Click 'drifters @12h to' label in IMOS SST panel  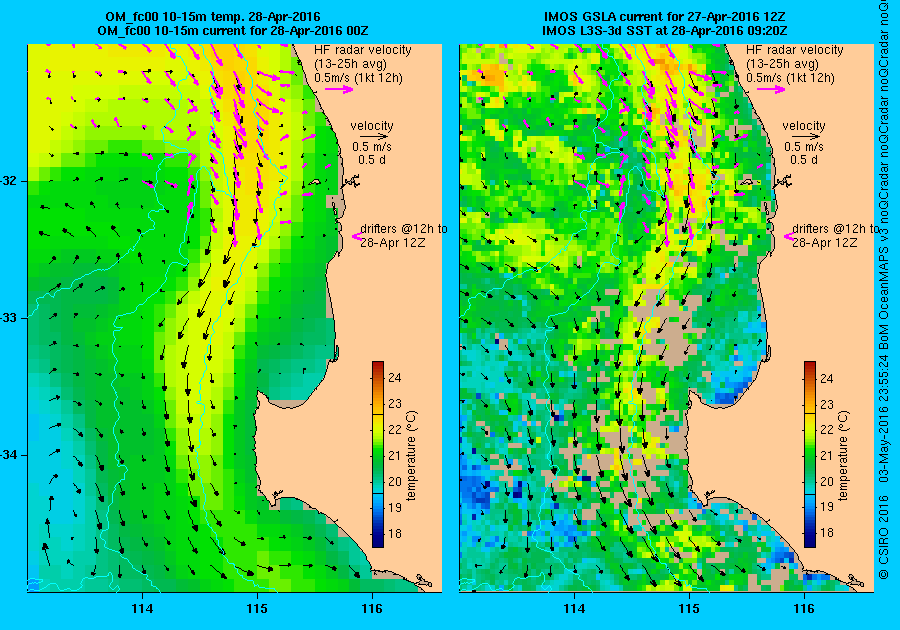click(x=835, y=228)
